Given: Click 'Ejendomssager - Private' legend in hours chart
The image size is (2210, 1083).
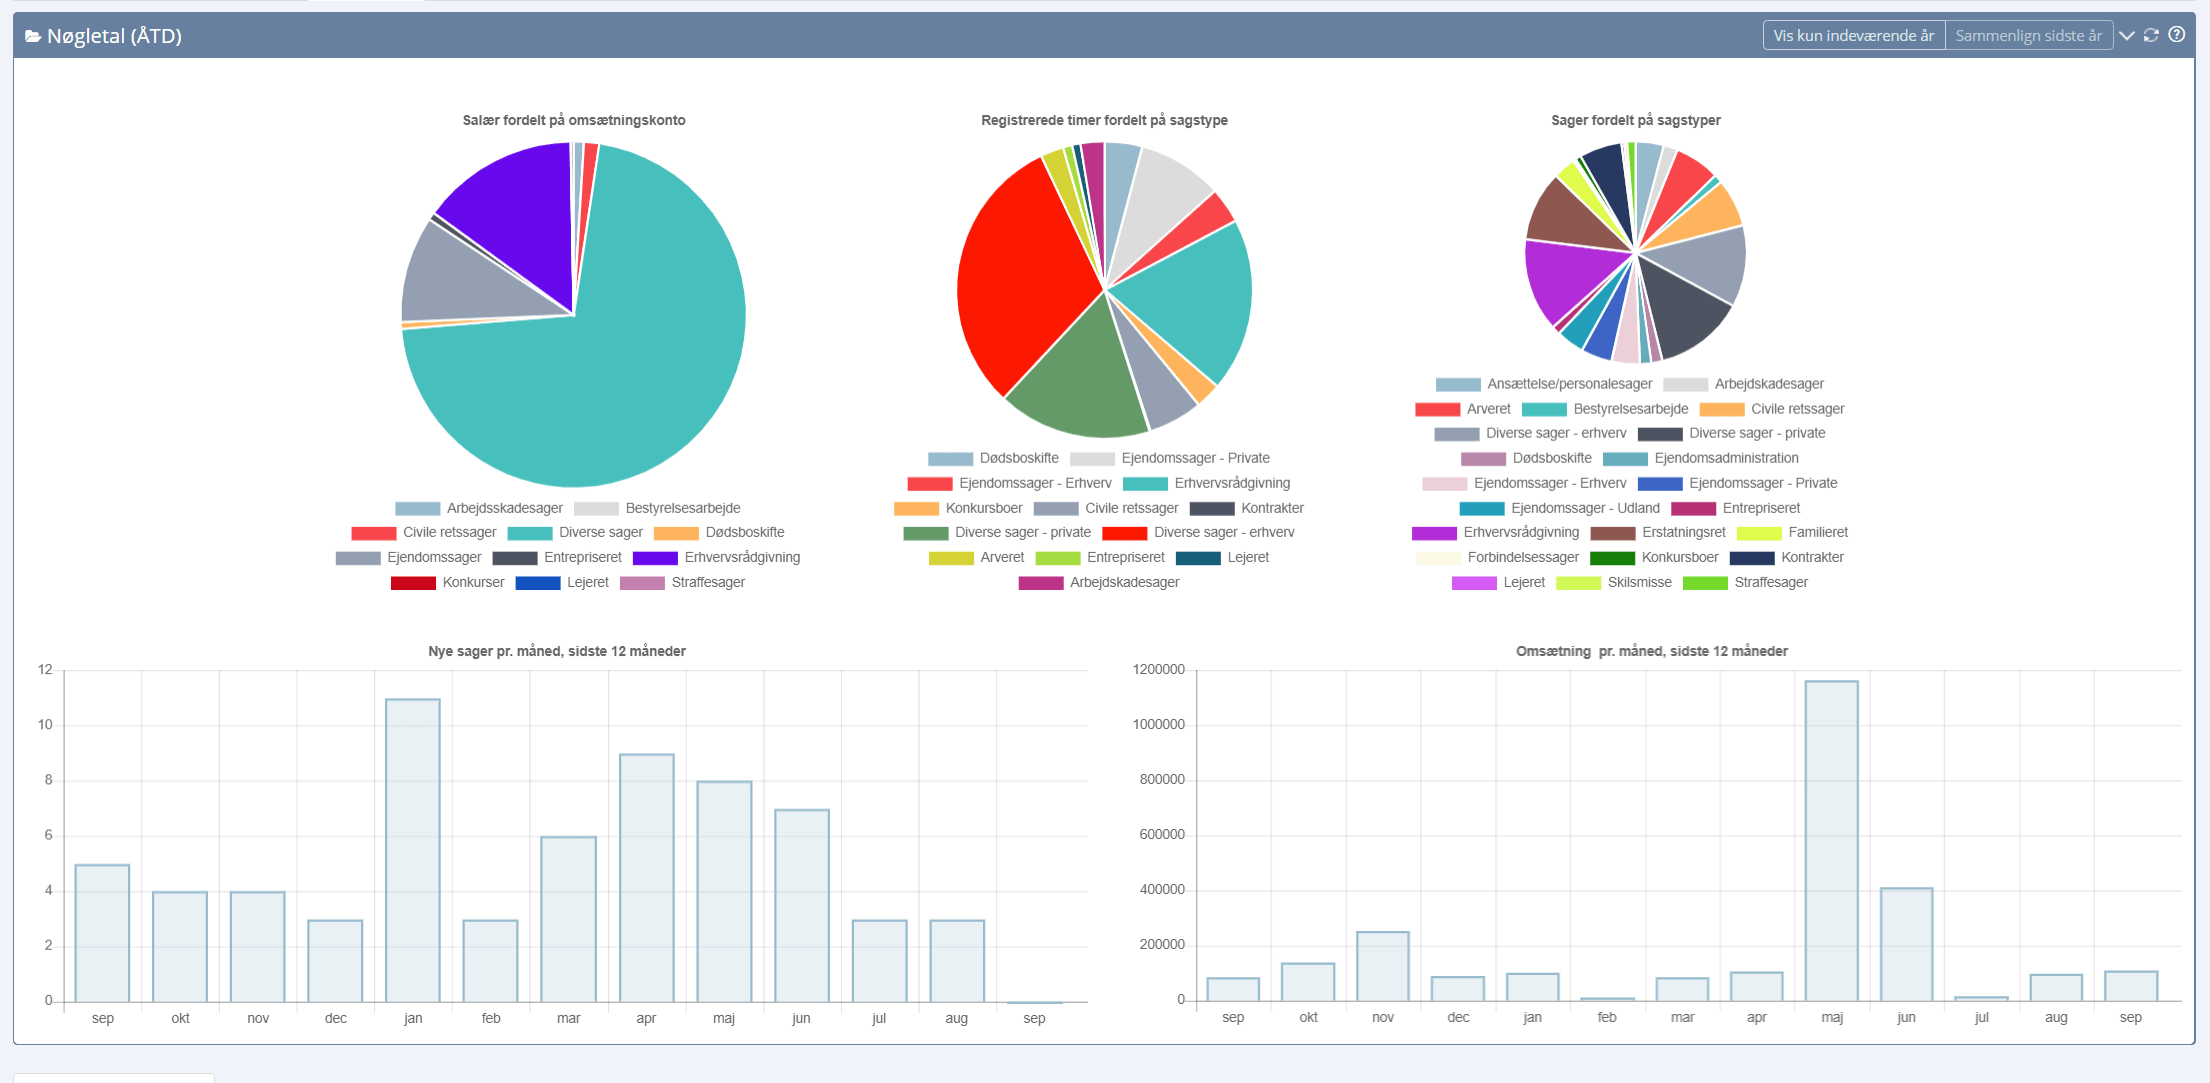Looking at the screenshot, I should click(1194, 459).
